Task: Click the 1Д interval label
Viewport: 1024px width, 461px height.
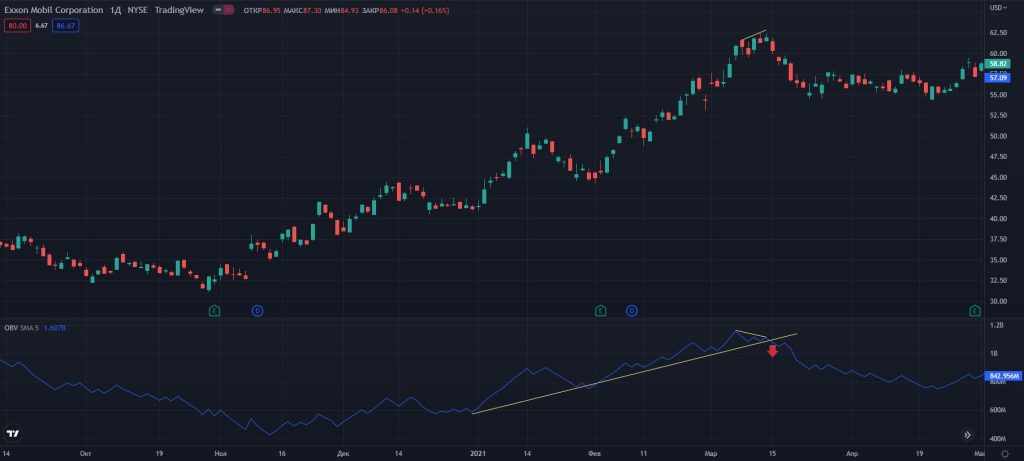Action: tap(116, 10)
